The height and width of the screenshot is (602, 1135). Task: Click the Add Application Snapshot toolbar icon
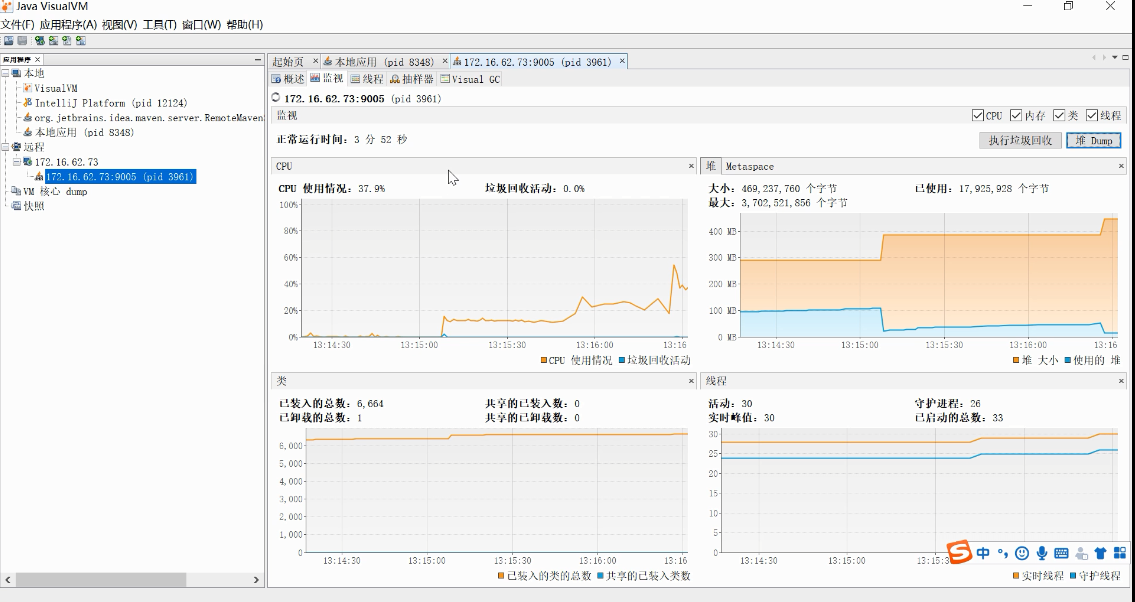pos(81,41)
